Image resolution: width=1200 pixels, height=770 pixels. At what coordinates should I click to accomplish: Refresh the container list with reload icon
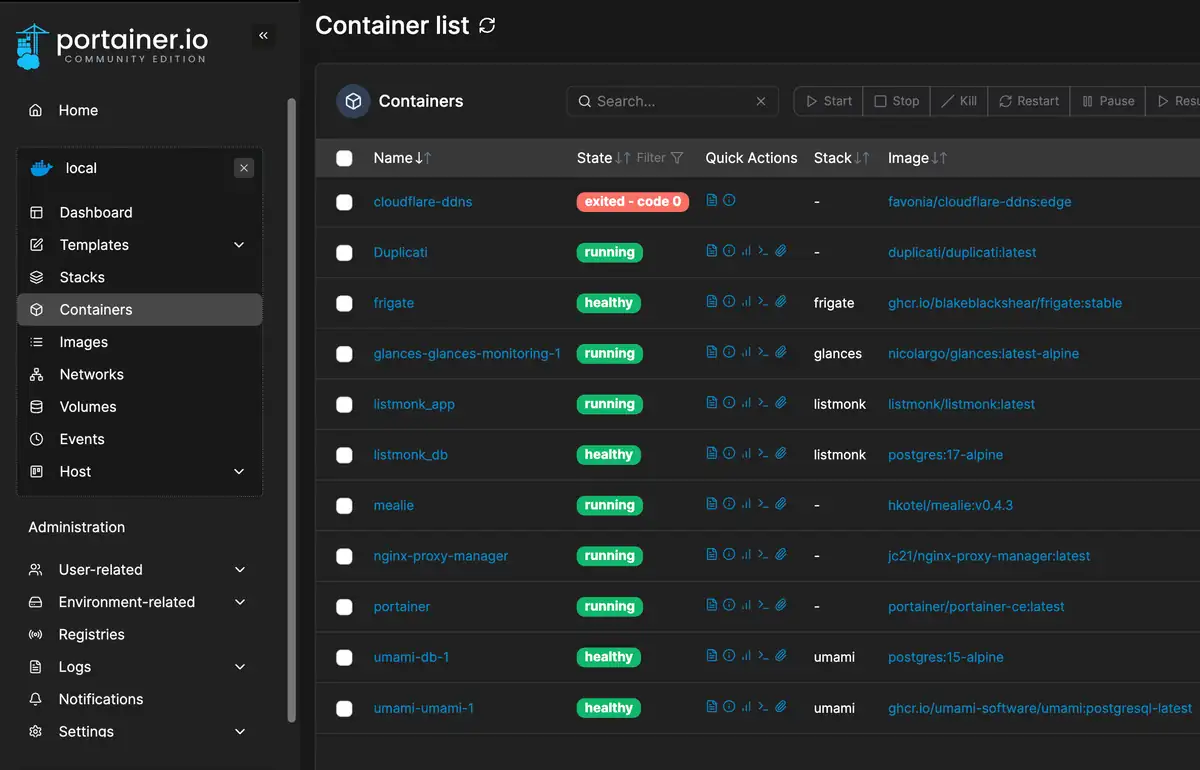pyautogui.click(x=487, y=26)
